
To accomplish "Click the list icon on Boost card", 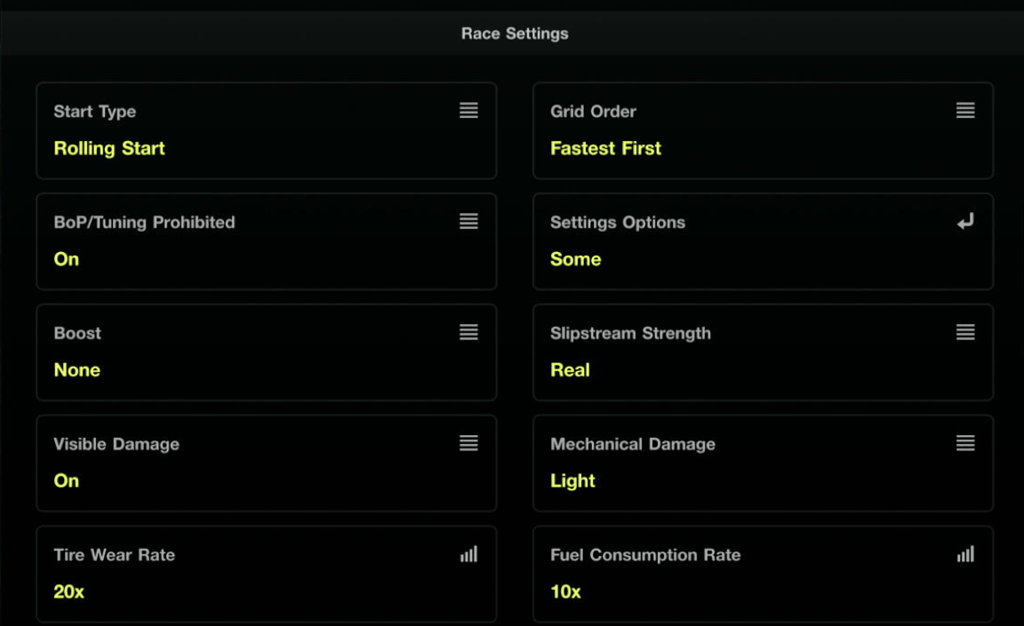I will pyautogui.click(x=468, y=333).
